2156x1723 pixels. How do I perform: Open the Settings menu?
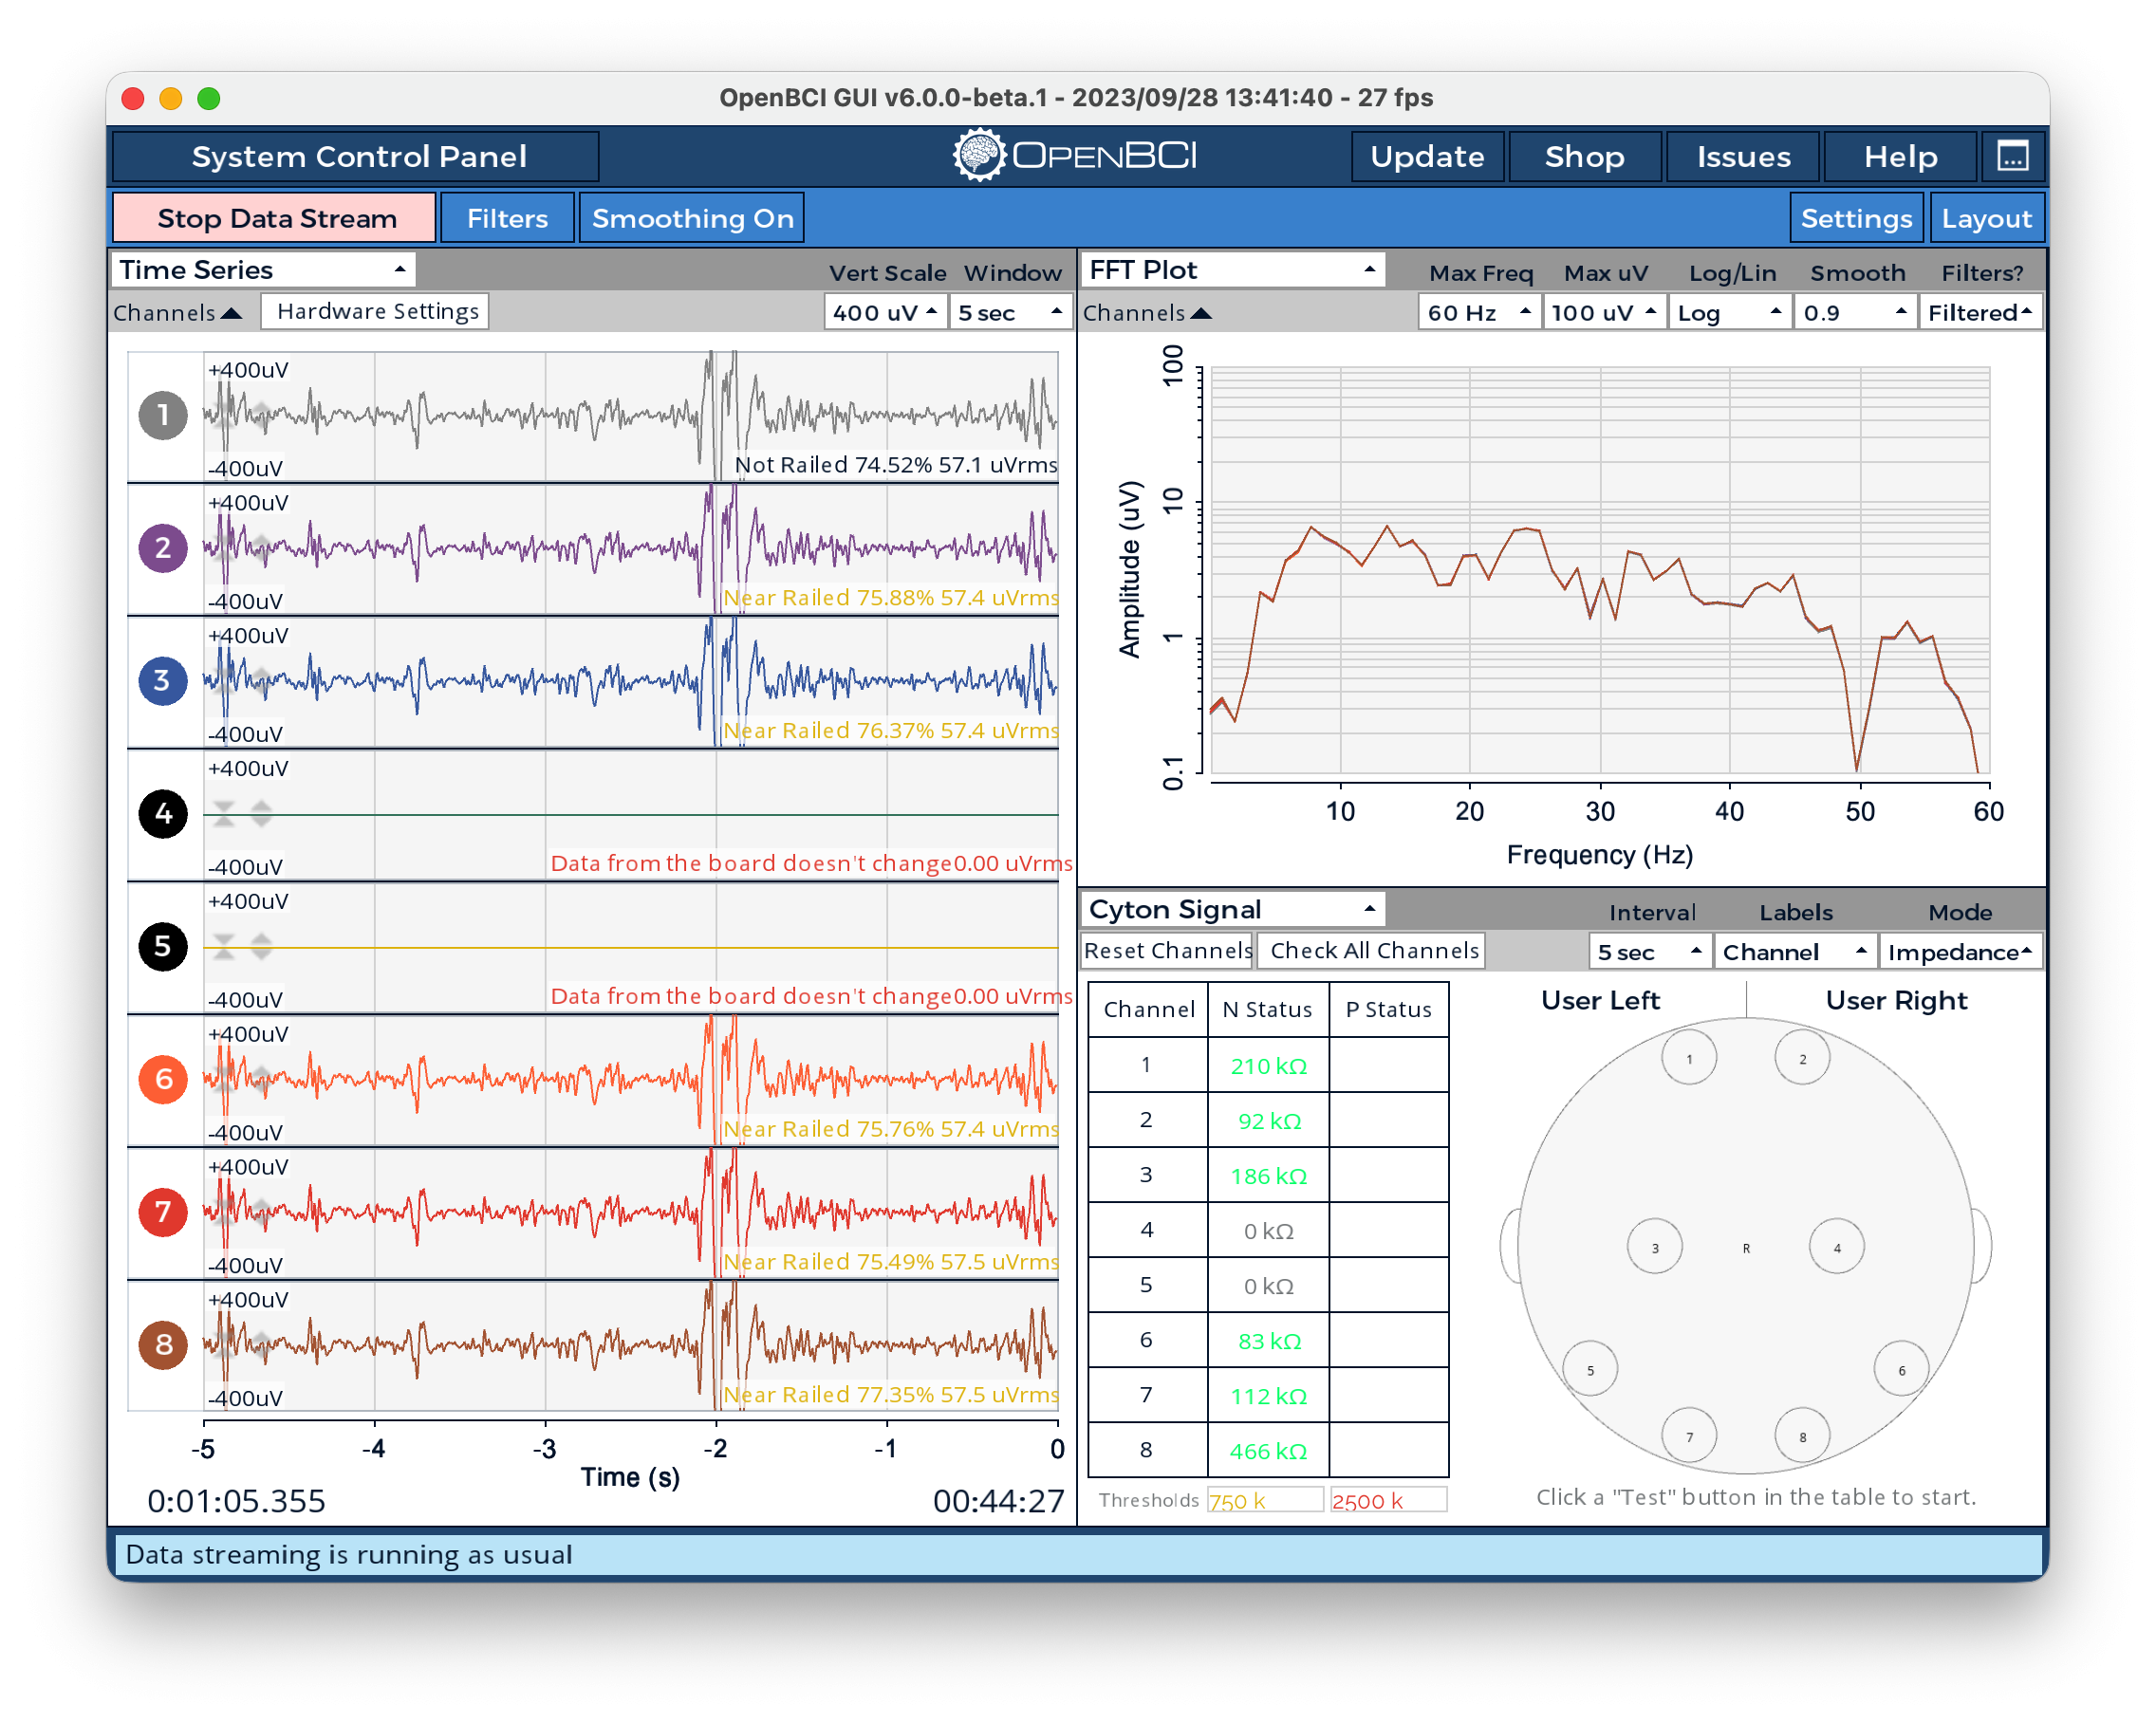[1856, 218]
